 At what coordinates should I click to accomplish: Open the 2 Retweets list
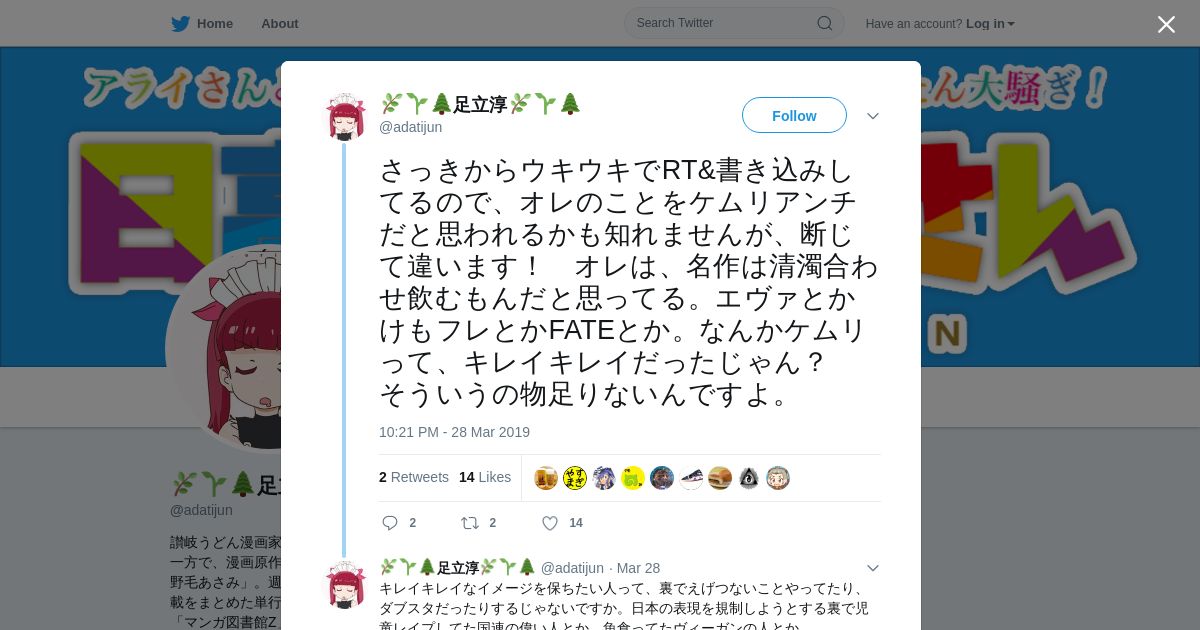pos(414,477)
